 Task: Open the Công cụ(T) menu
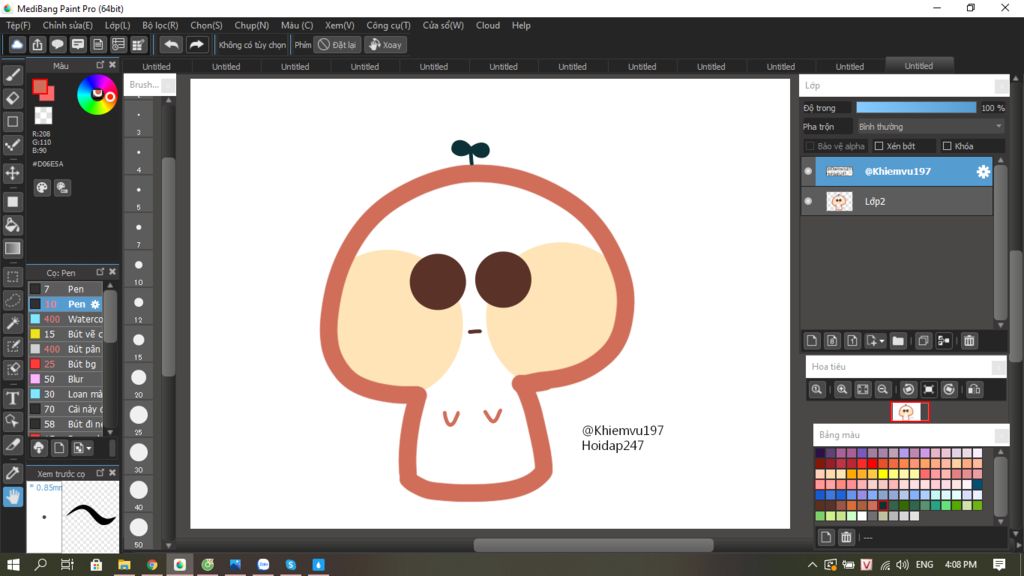coord(389,25)
